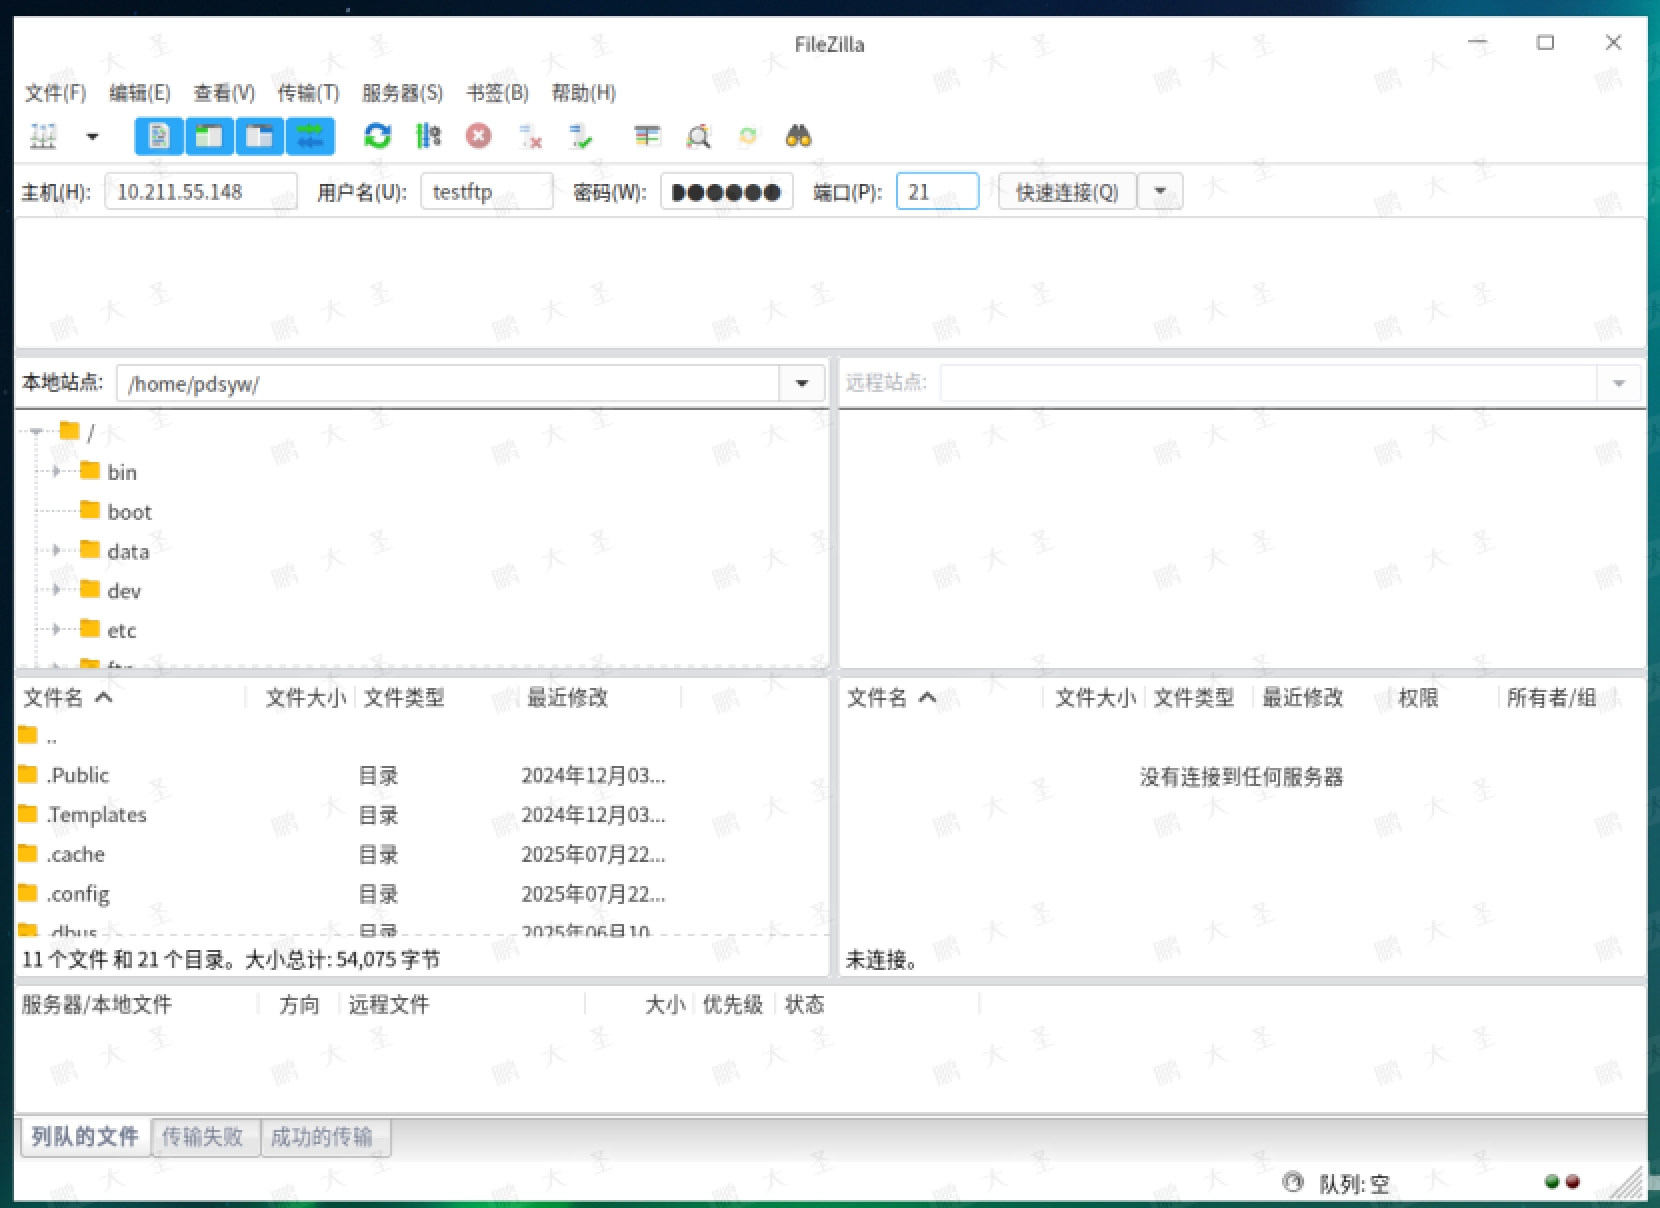Toggle the message log display
Viewport: 1660px width, 1208px height.
coord(159,136)
